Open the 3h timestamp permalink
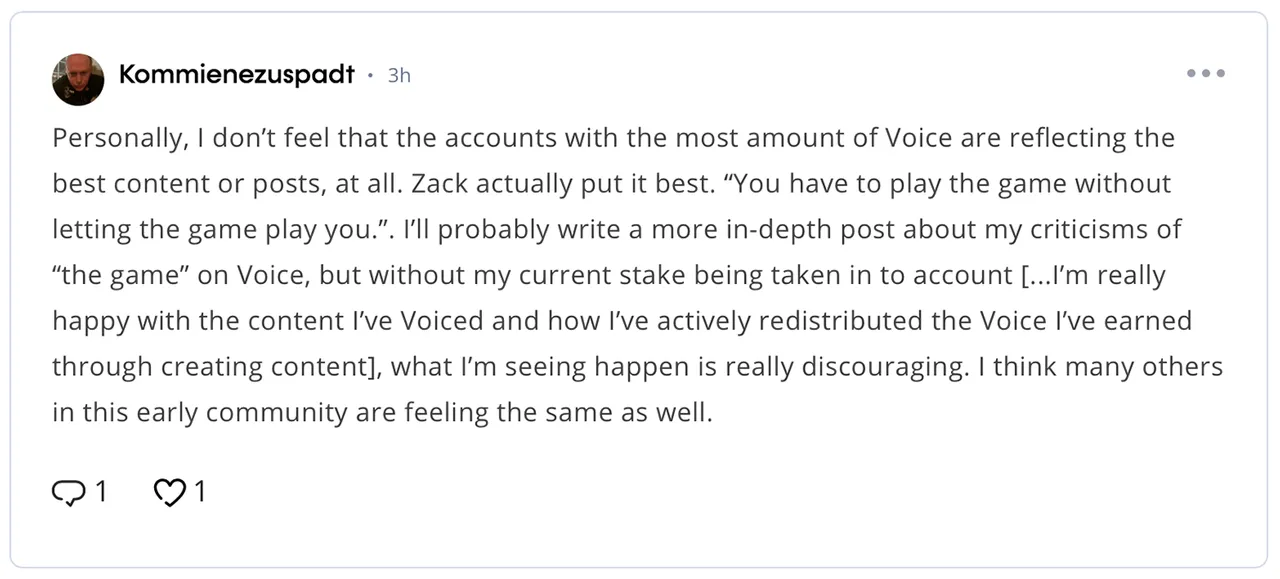The image size is (1280, 579). [399, 75]
